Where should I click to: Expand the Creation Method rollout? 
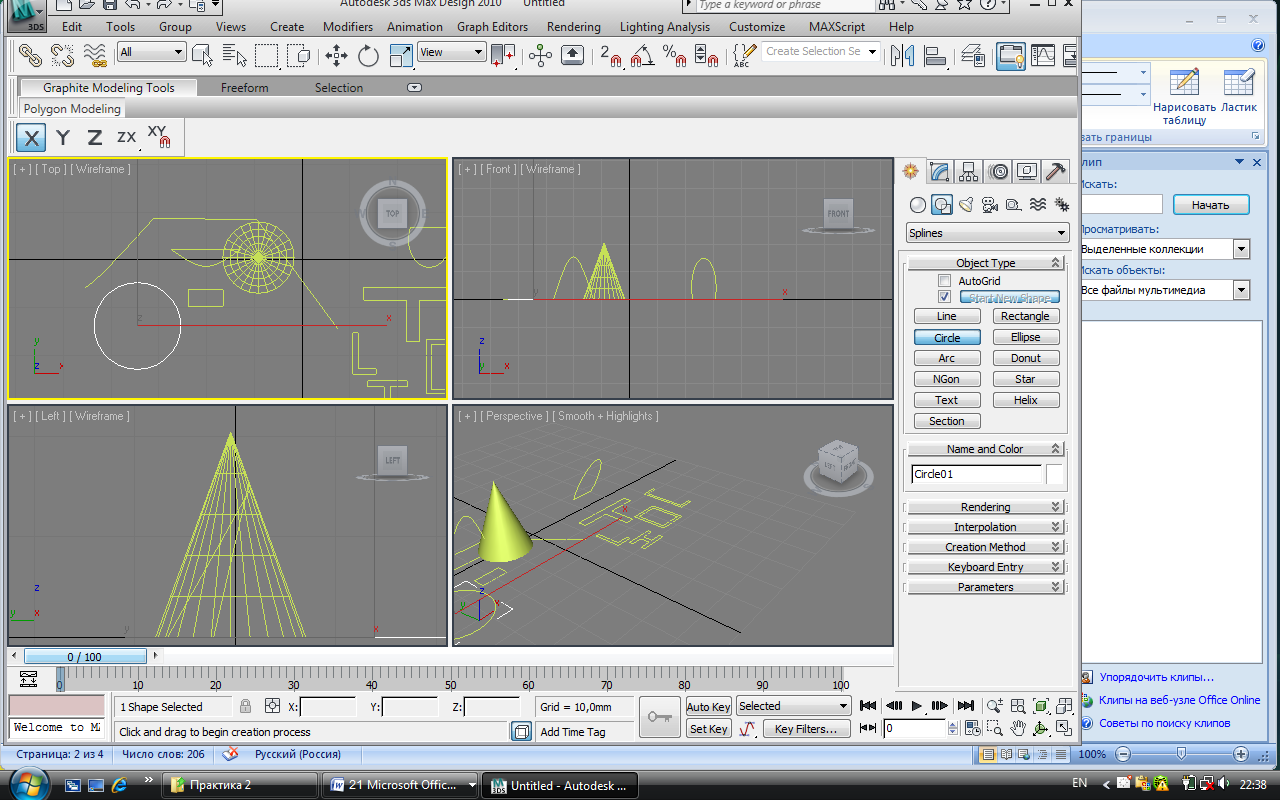[x=985, y=547]
